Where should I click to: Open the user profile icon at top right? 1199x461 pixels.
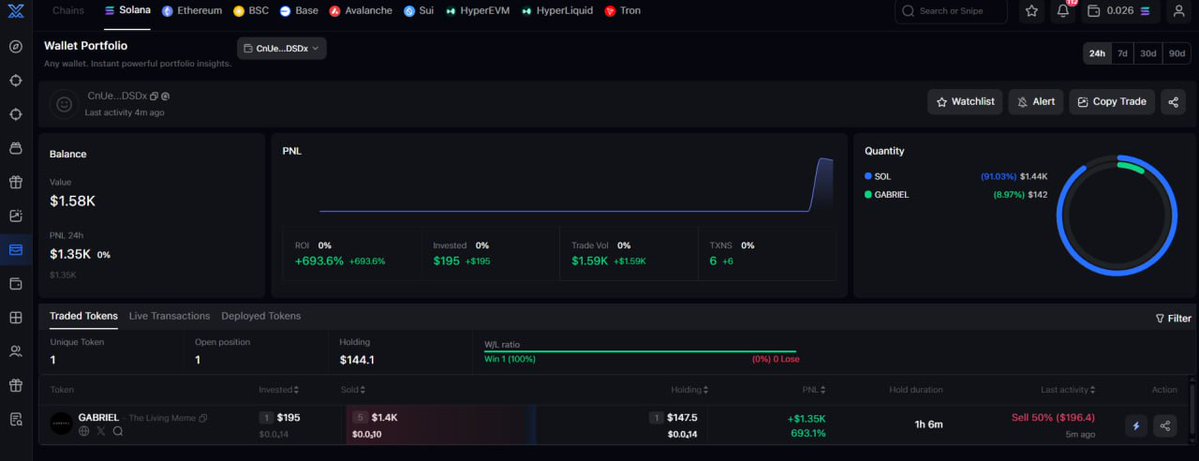tap(1178, 11)
